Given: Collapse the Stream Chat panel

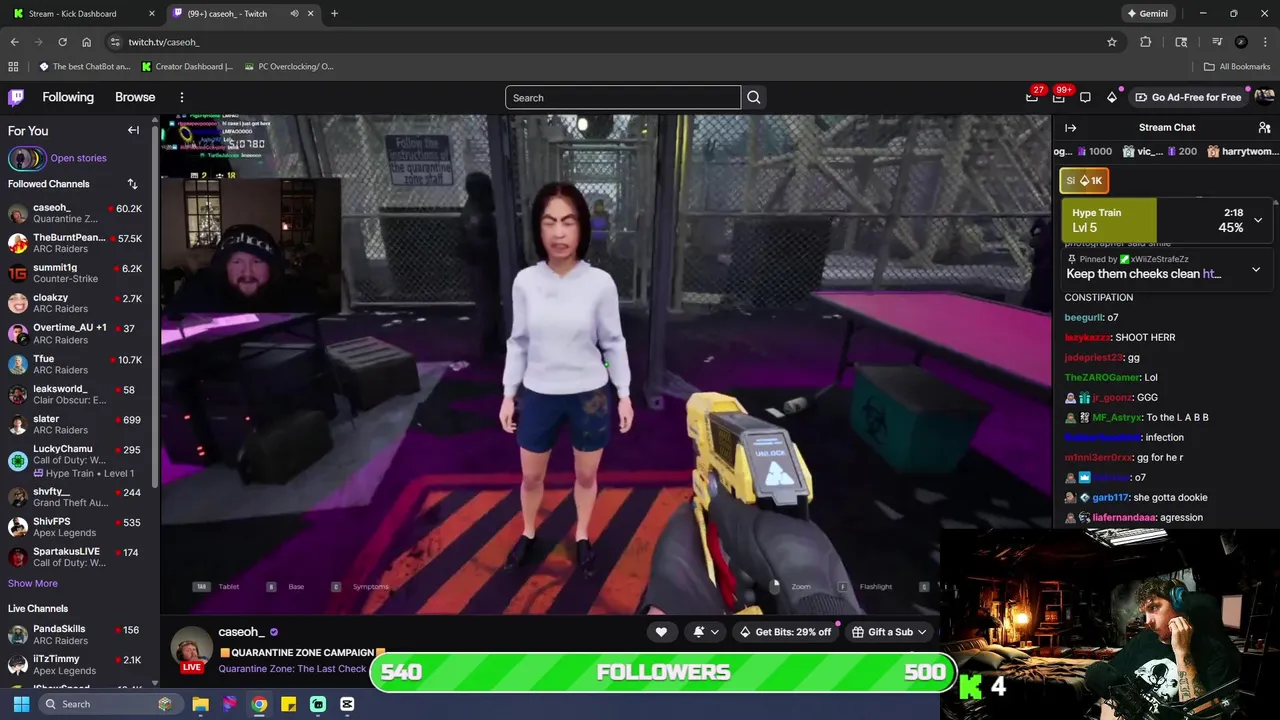Looking at the screenshot, I should 1070,128.
